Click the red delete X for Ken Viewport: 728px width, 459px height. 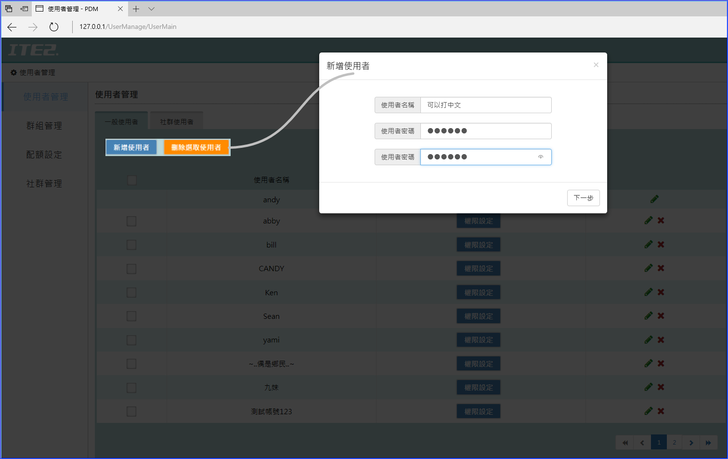pyautogui.click(x=661, y=292)
